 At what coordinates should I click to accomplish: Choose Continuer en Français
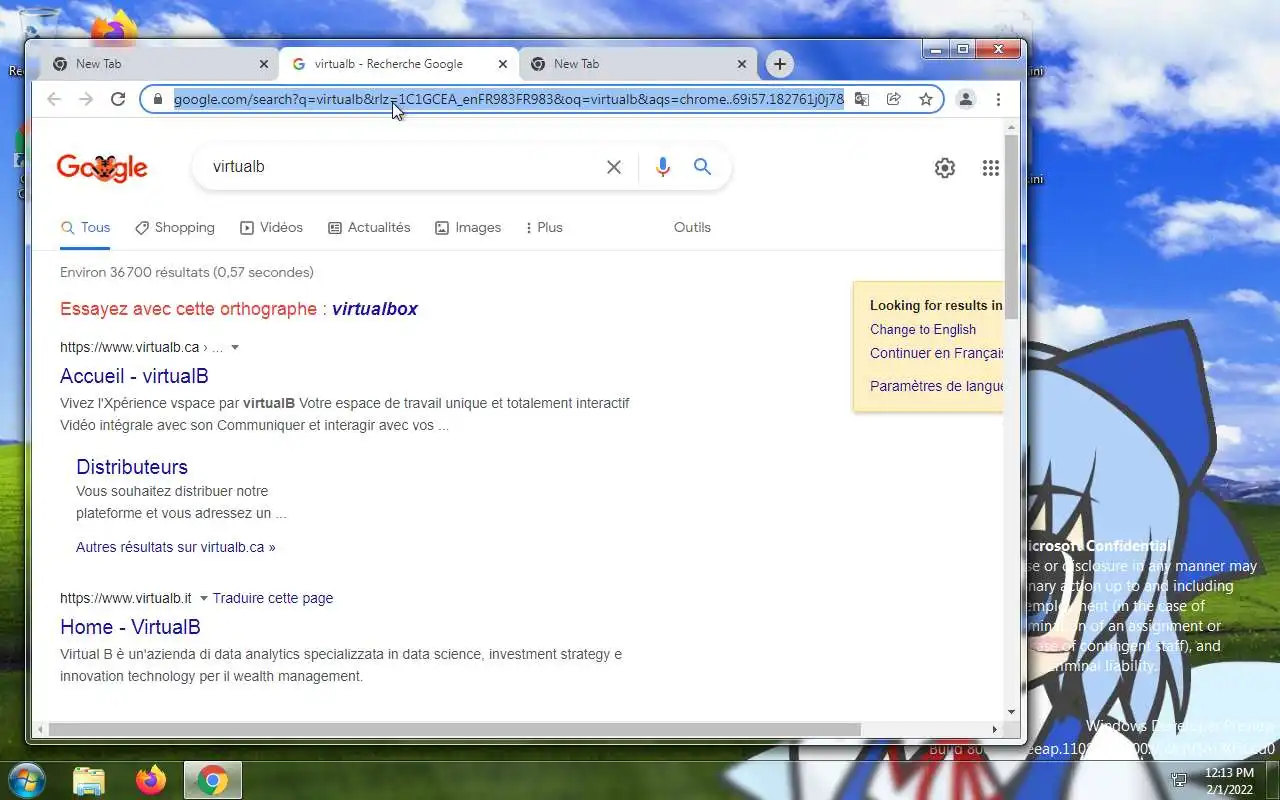tap(936, 354)
